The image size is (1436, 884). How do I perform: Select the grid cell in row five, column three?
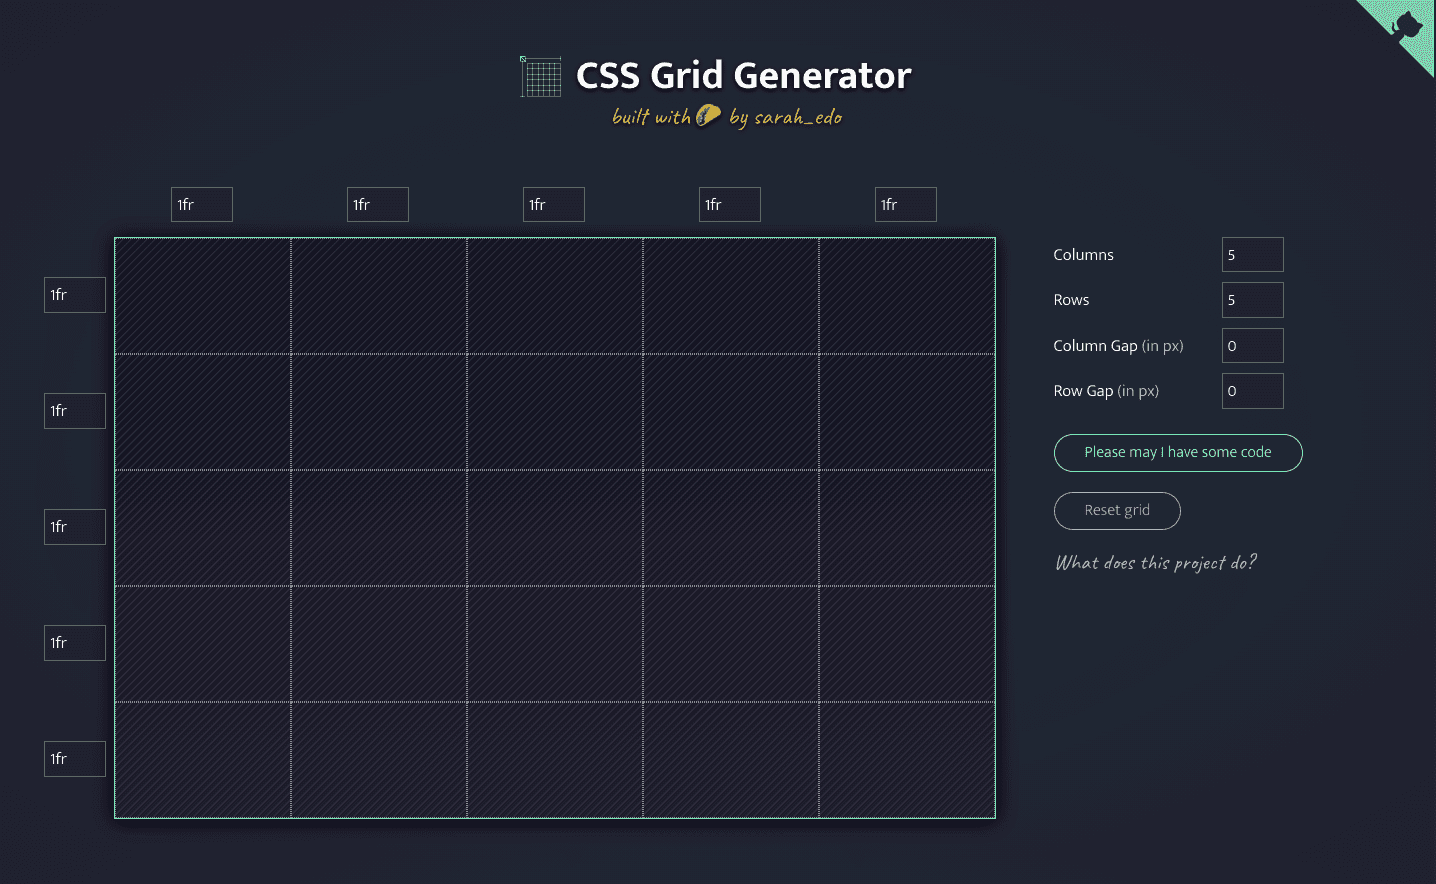coord(555,760)
